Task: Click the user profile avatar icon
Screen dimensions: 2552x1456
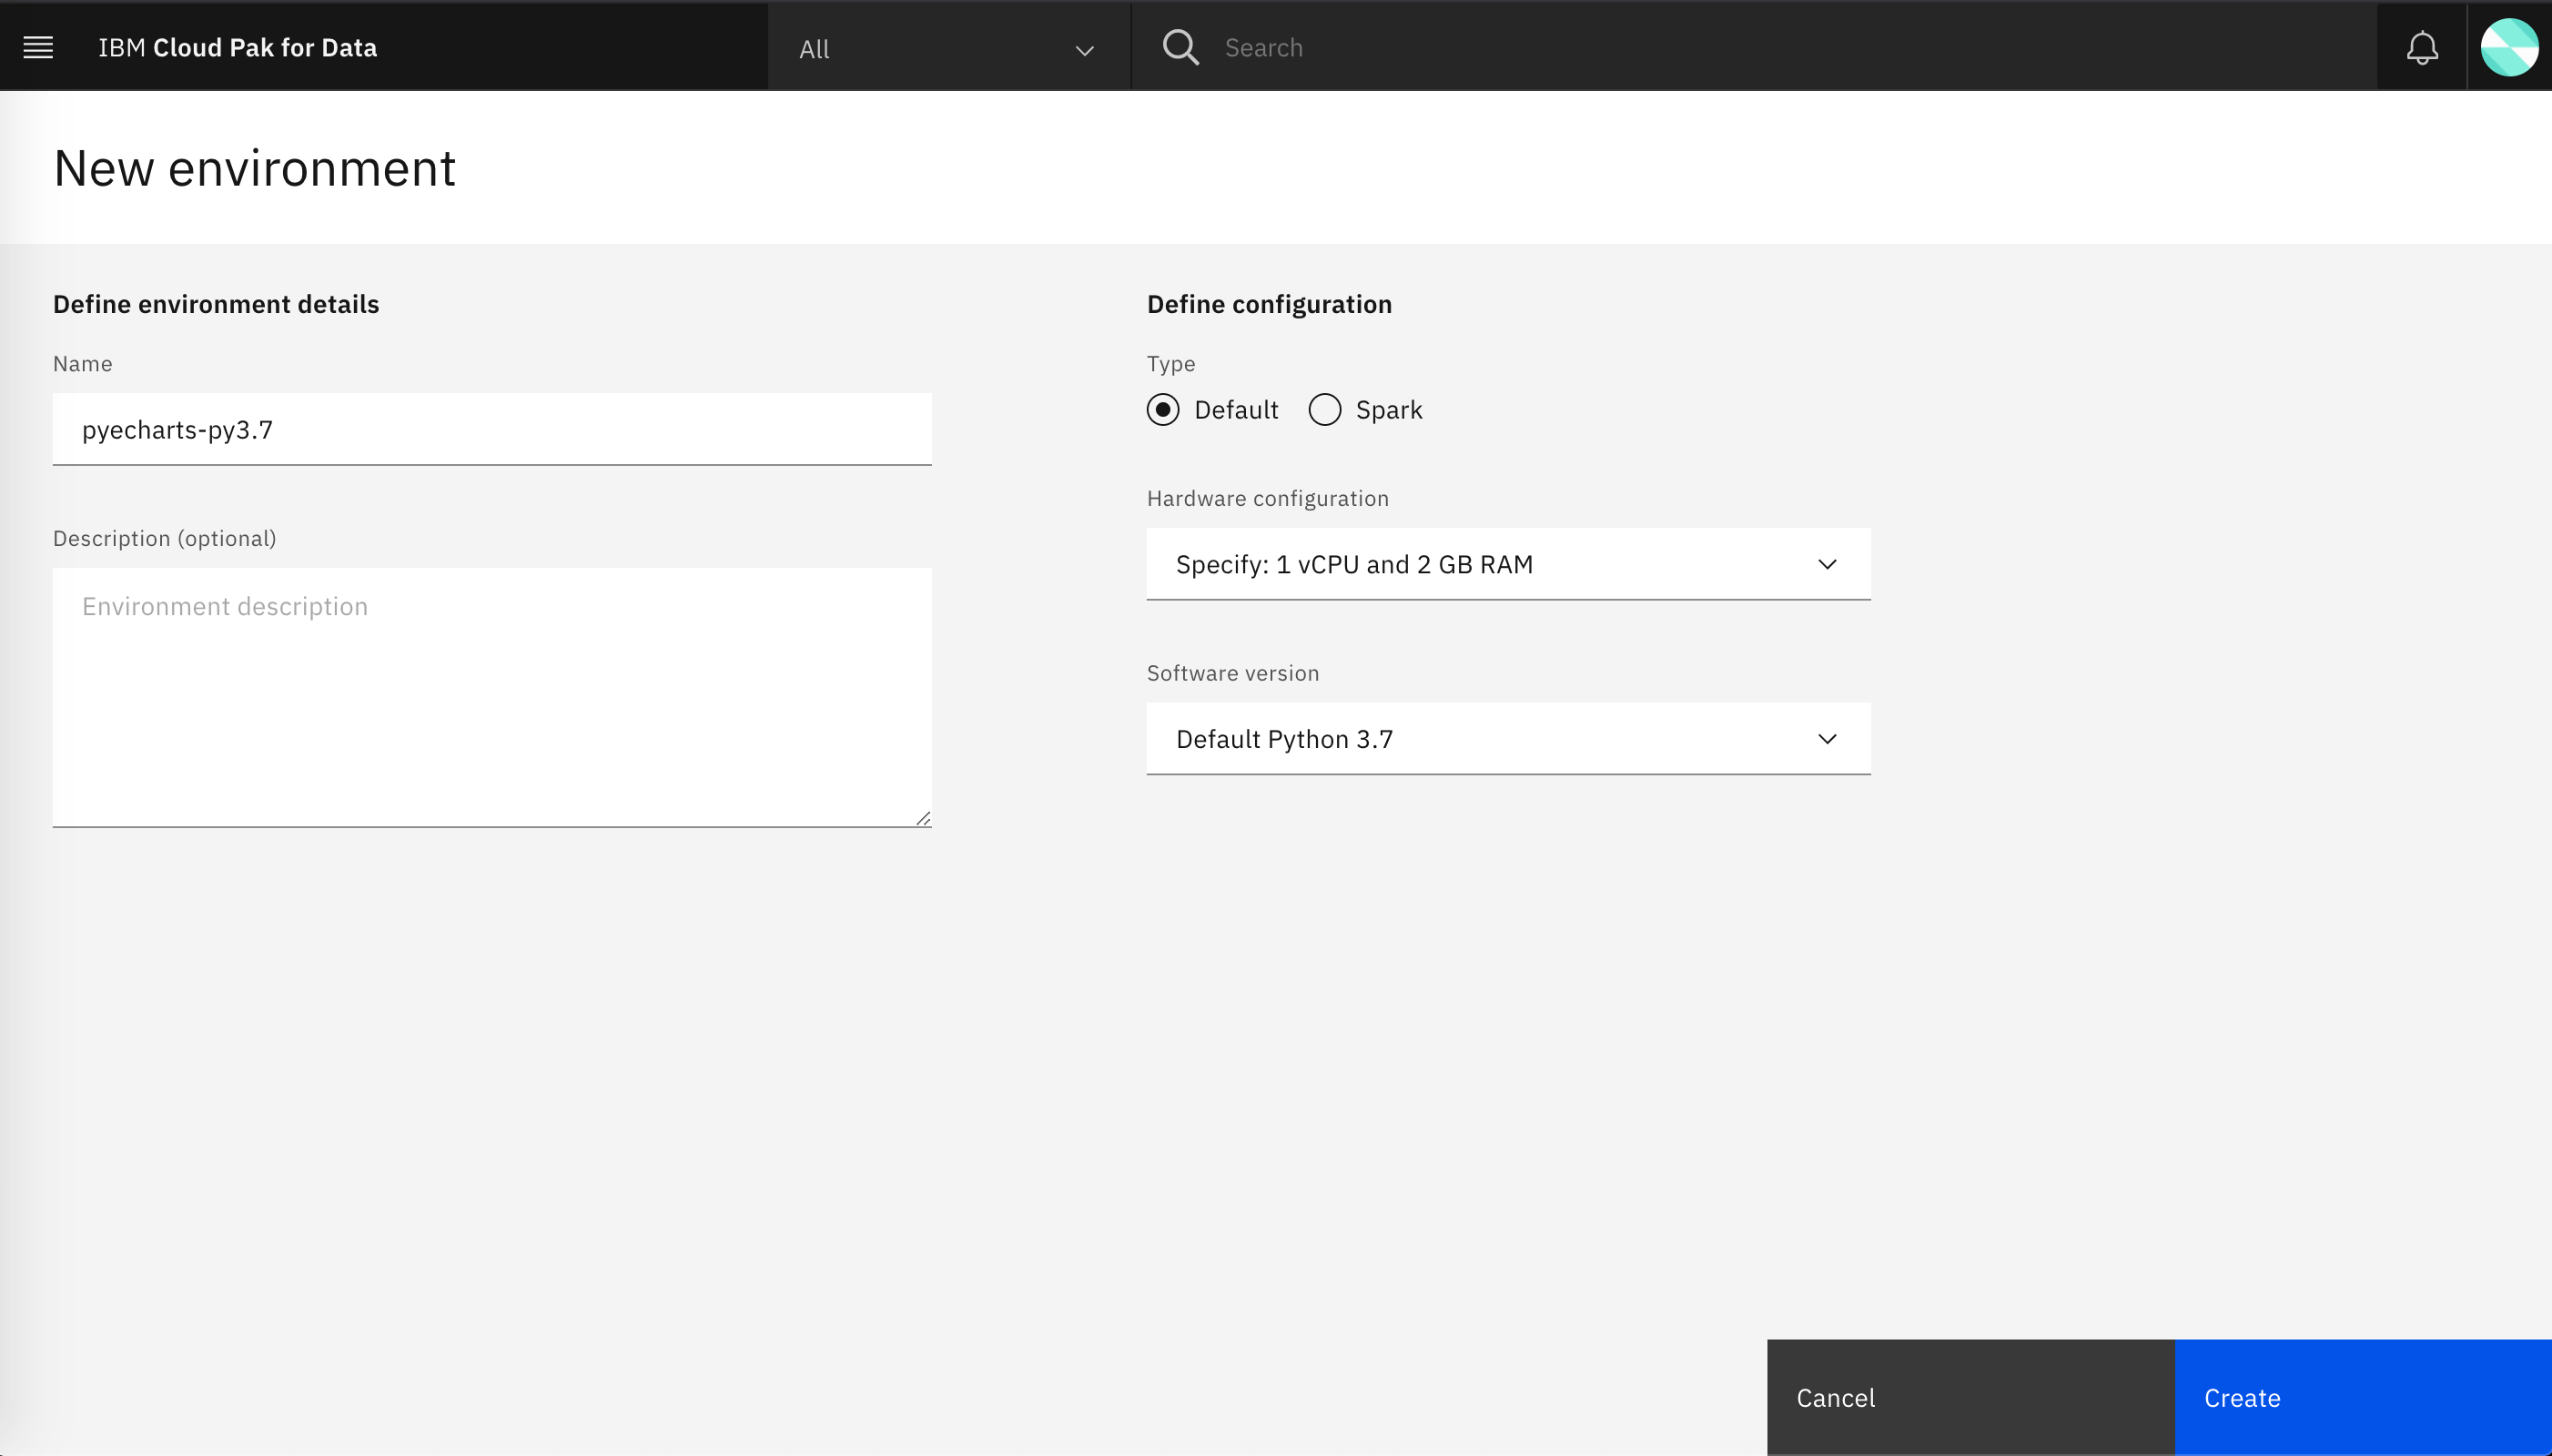Action: [2506, 47]
